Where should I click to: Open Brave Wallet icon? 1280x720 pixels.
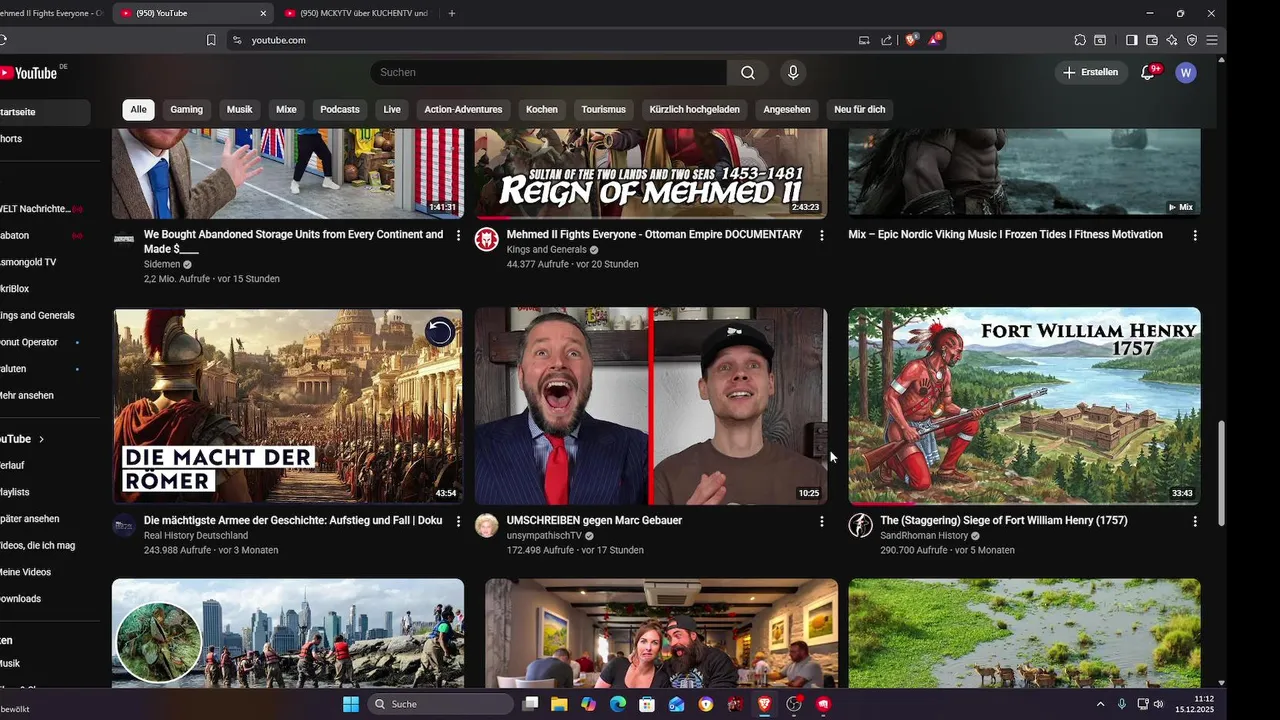pyautogui.click(x=1152, y=40)
